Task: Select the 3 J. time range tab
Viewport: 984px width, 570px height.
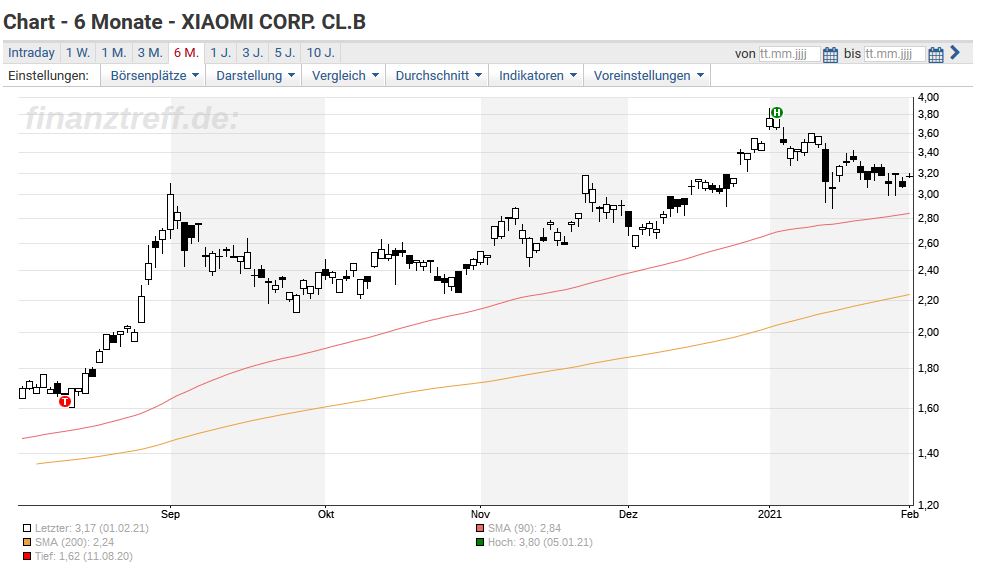Action: tap(253, 53)
